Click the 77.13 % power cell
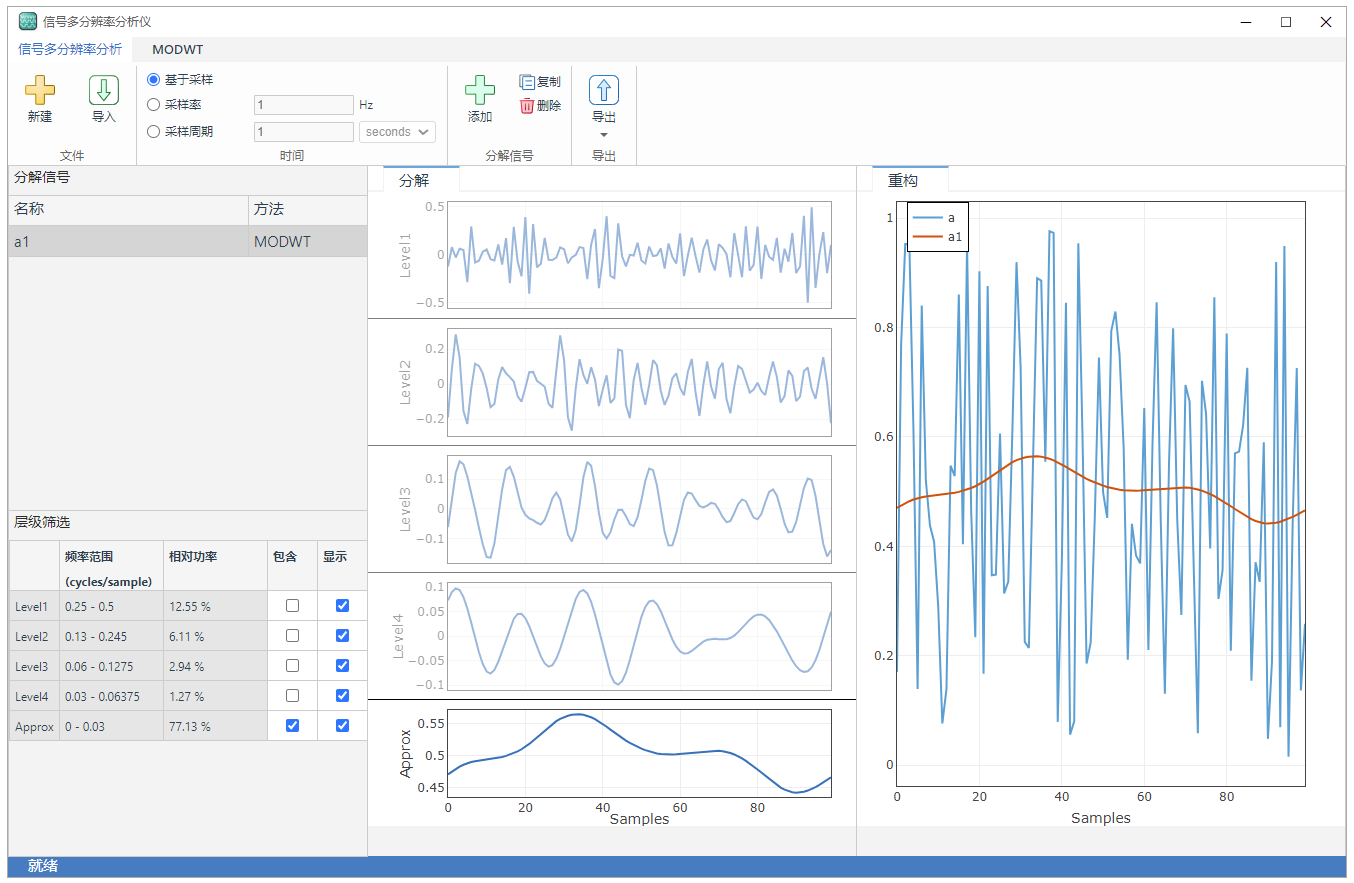1354x883 pixels. pyautogui.click(x=215, y=726)
